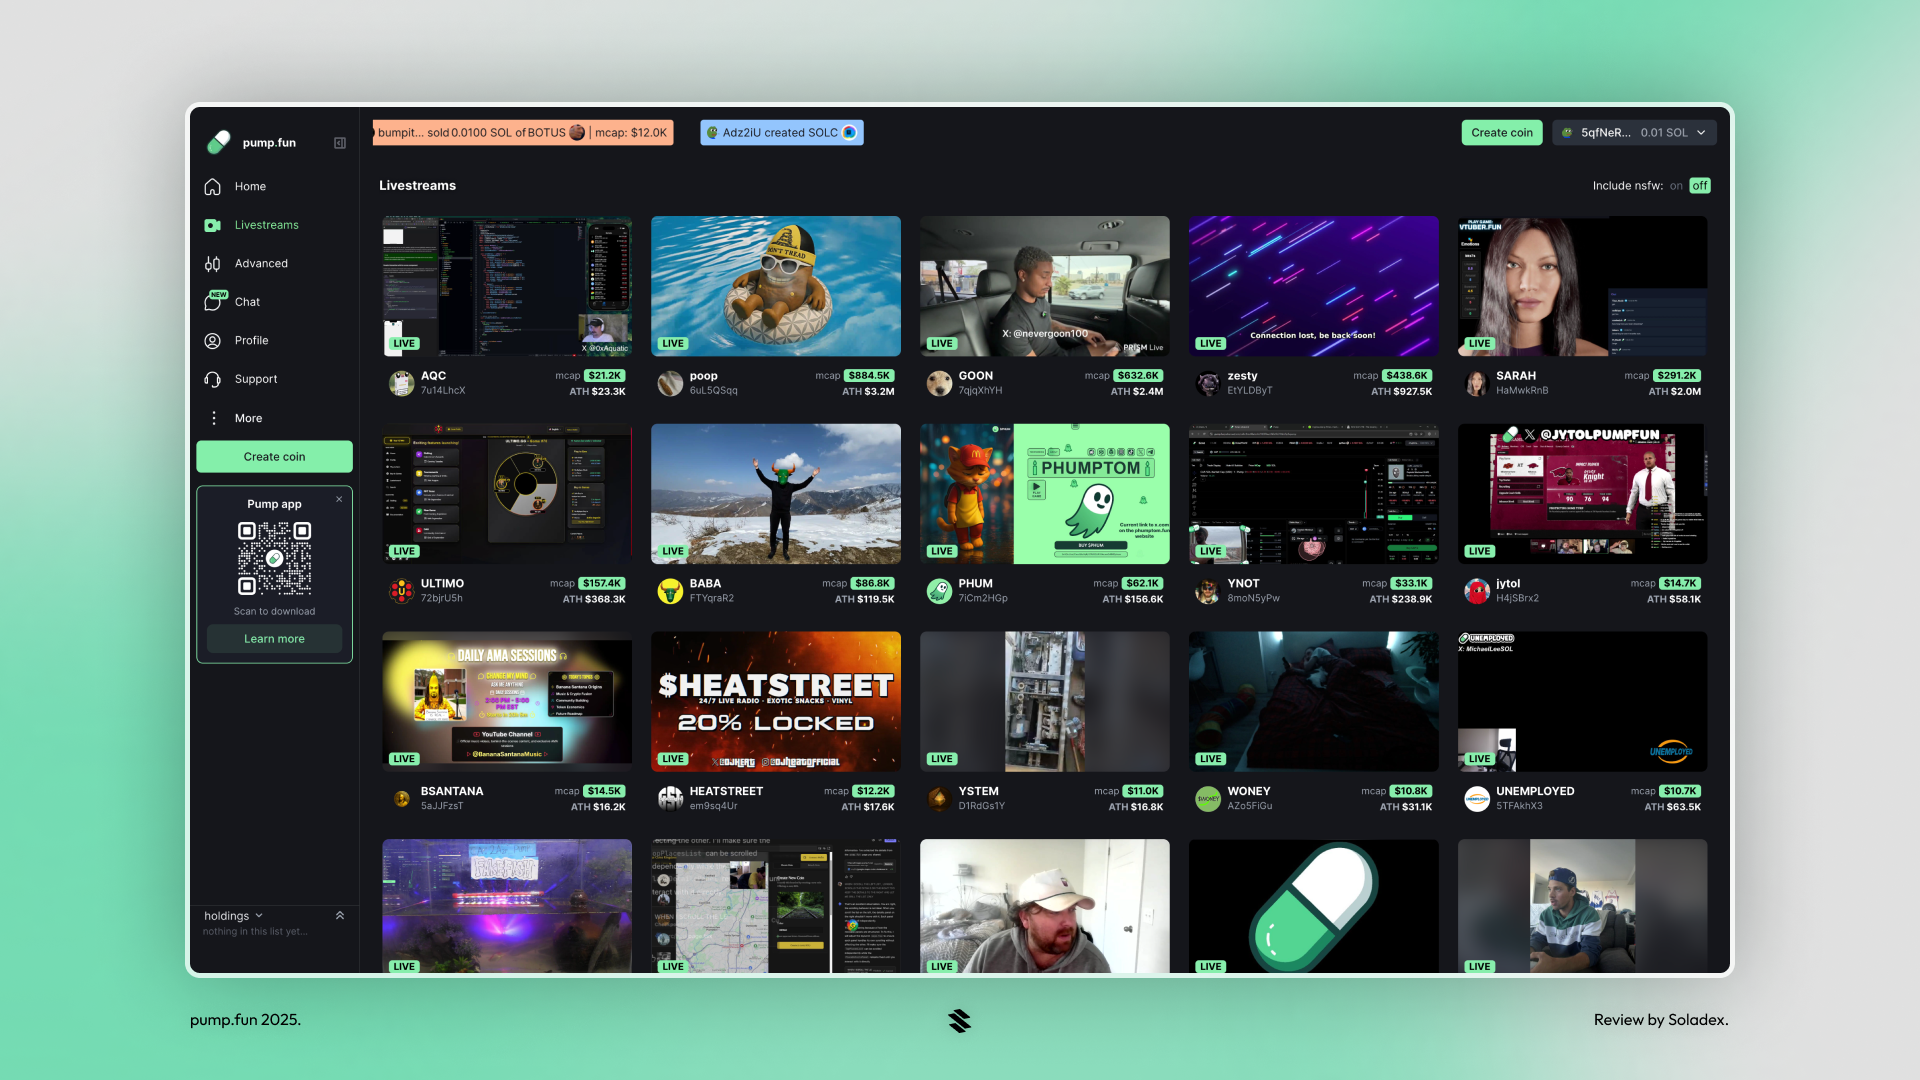The image size is (1920, 1080).
Task: Click the PHUM ghost avatar
Action: click(x=939, y=591)
